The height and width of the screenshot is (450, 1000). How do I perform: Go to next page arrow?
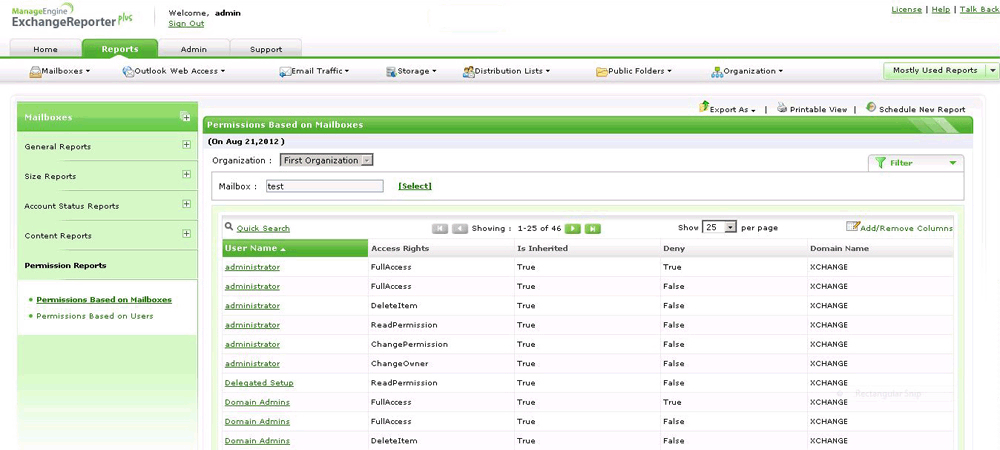(x=574, y=228)
